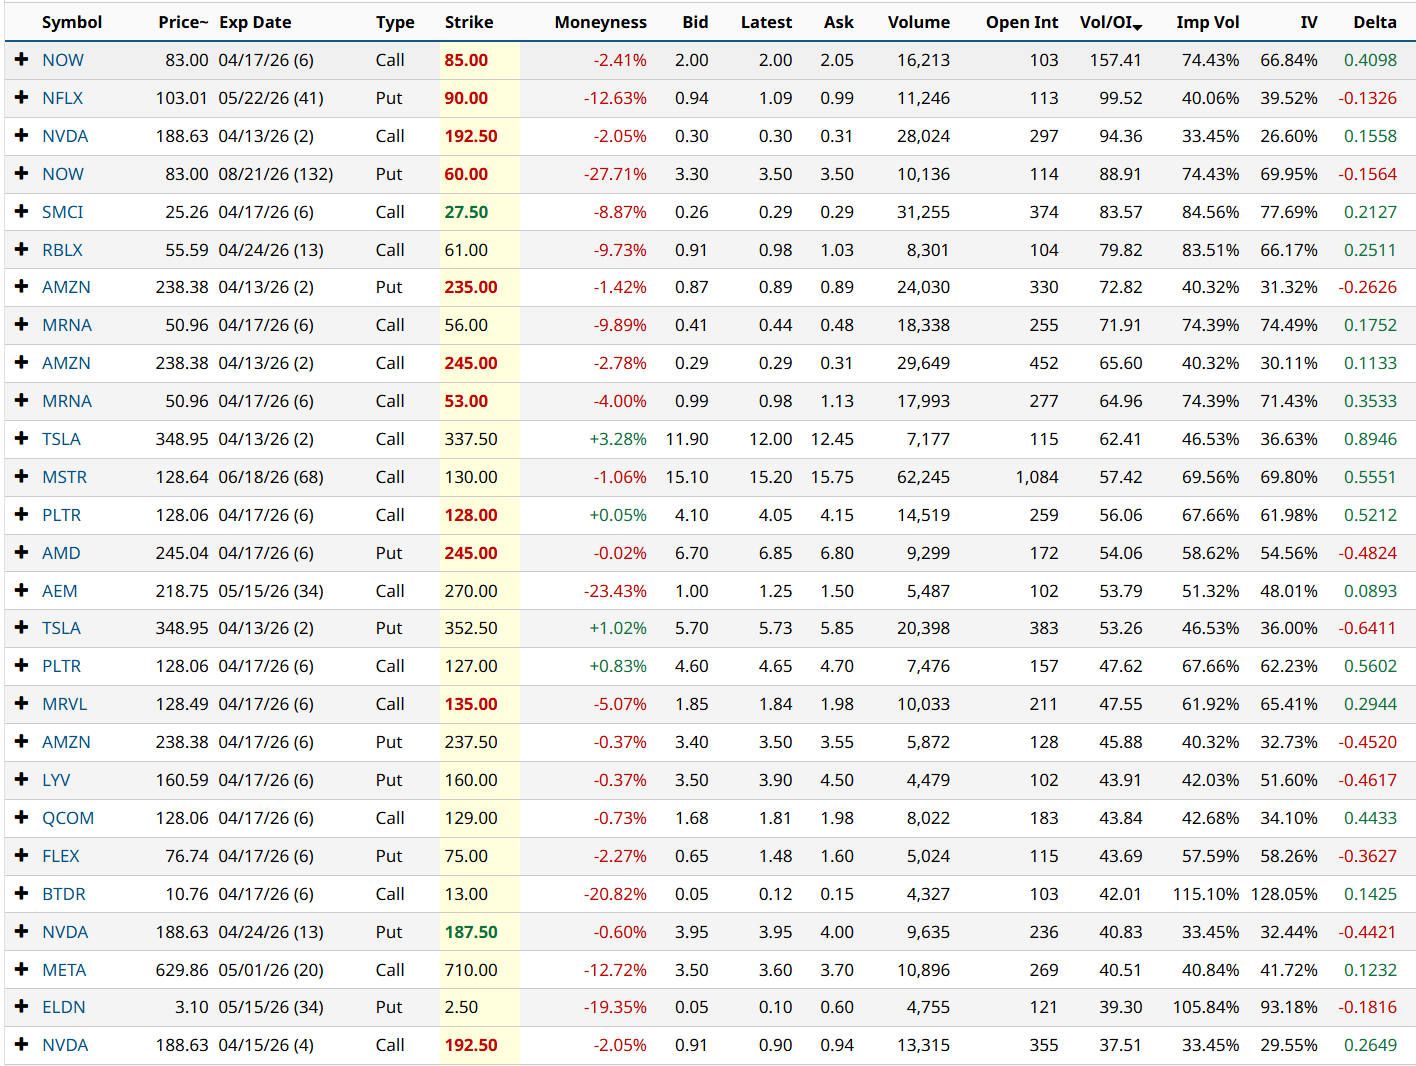
Task: Open the AEM symbol link
Action: tap(60, 591)
